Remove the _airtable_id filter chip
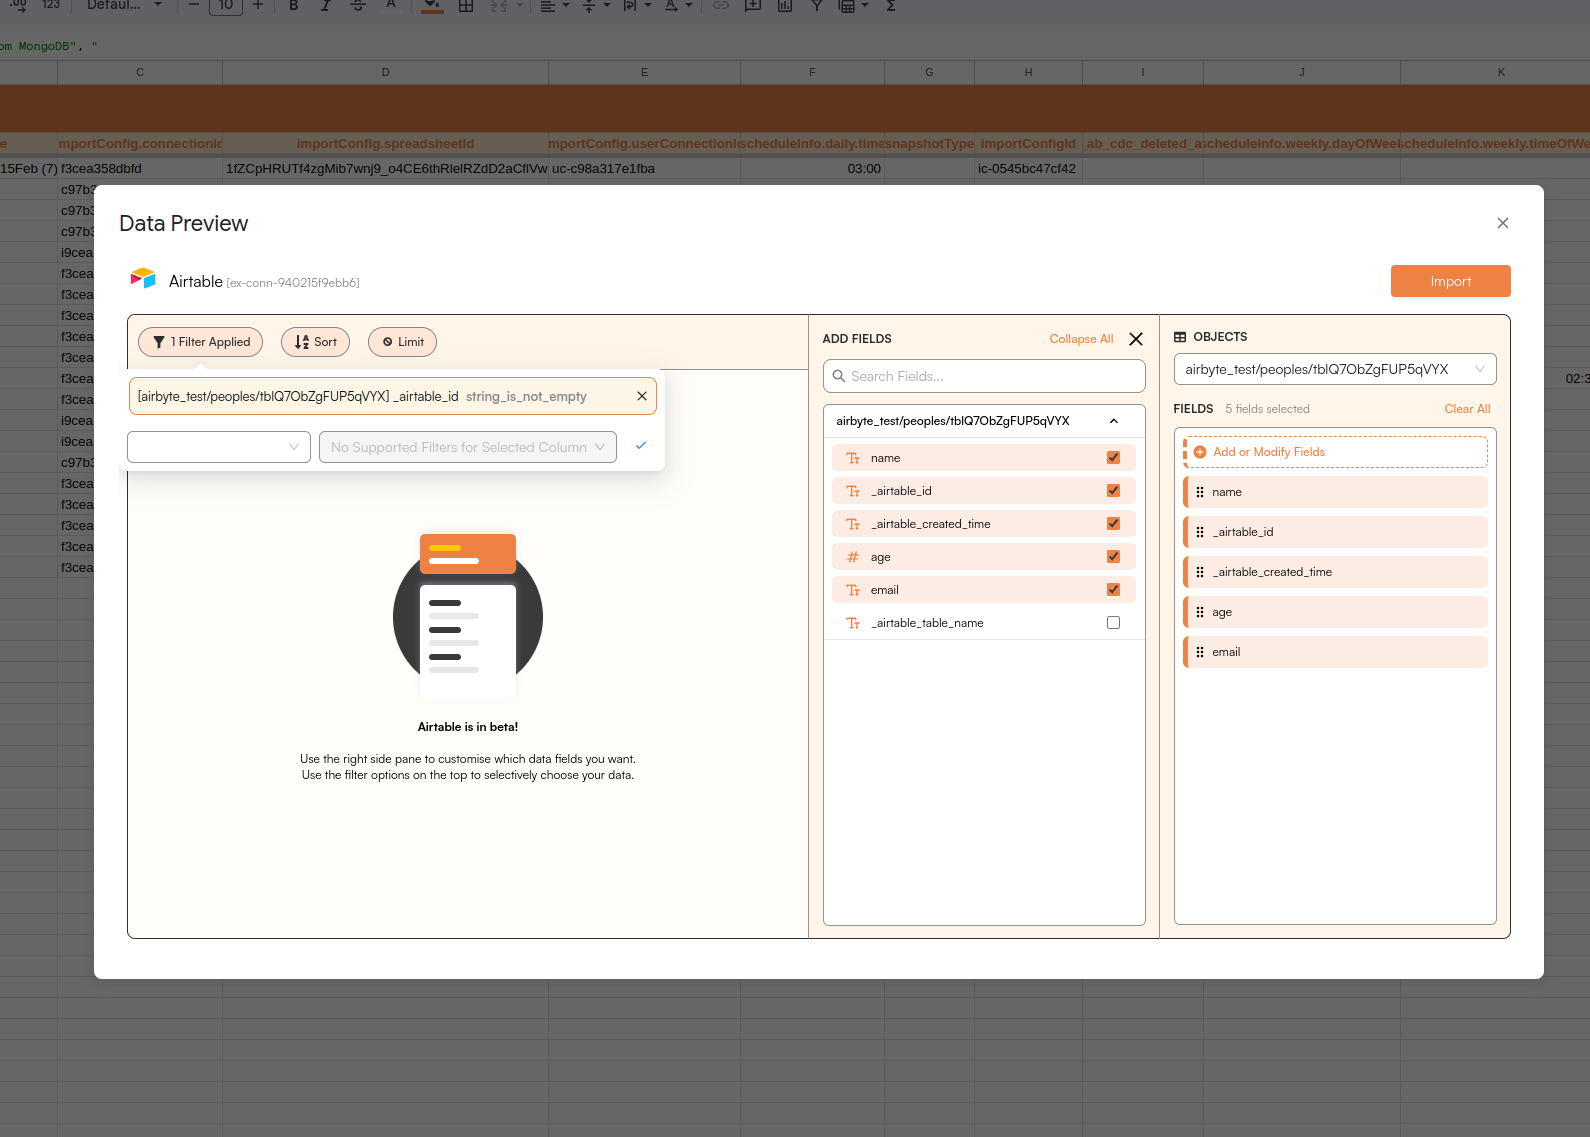This screenshot has width=1590, height=1137. coord(642,396)
